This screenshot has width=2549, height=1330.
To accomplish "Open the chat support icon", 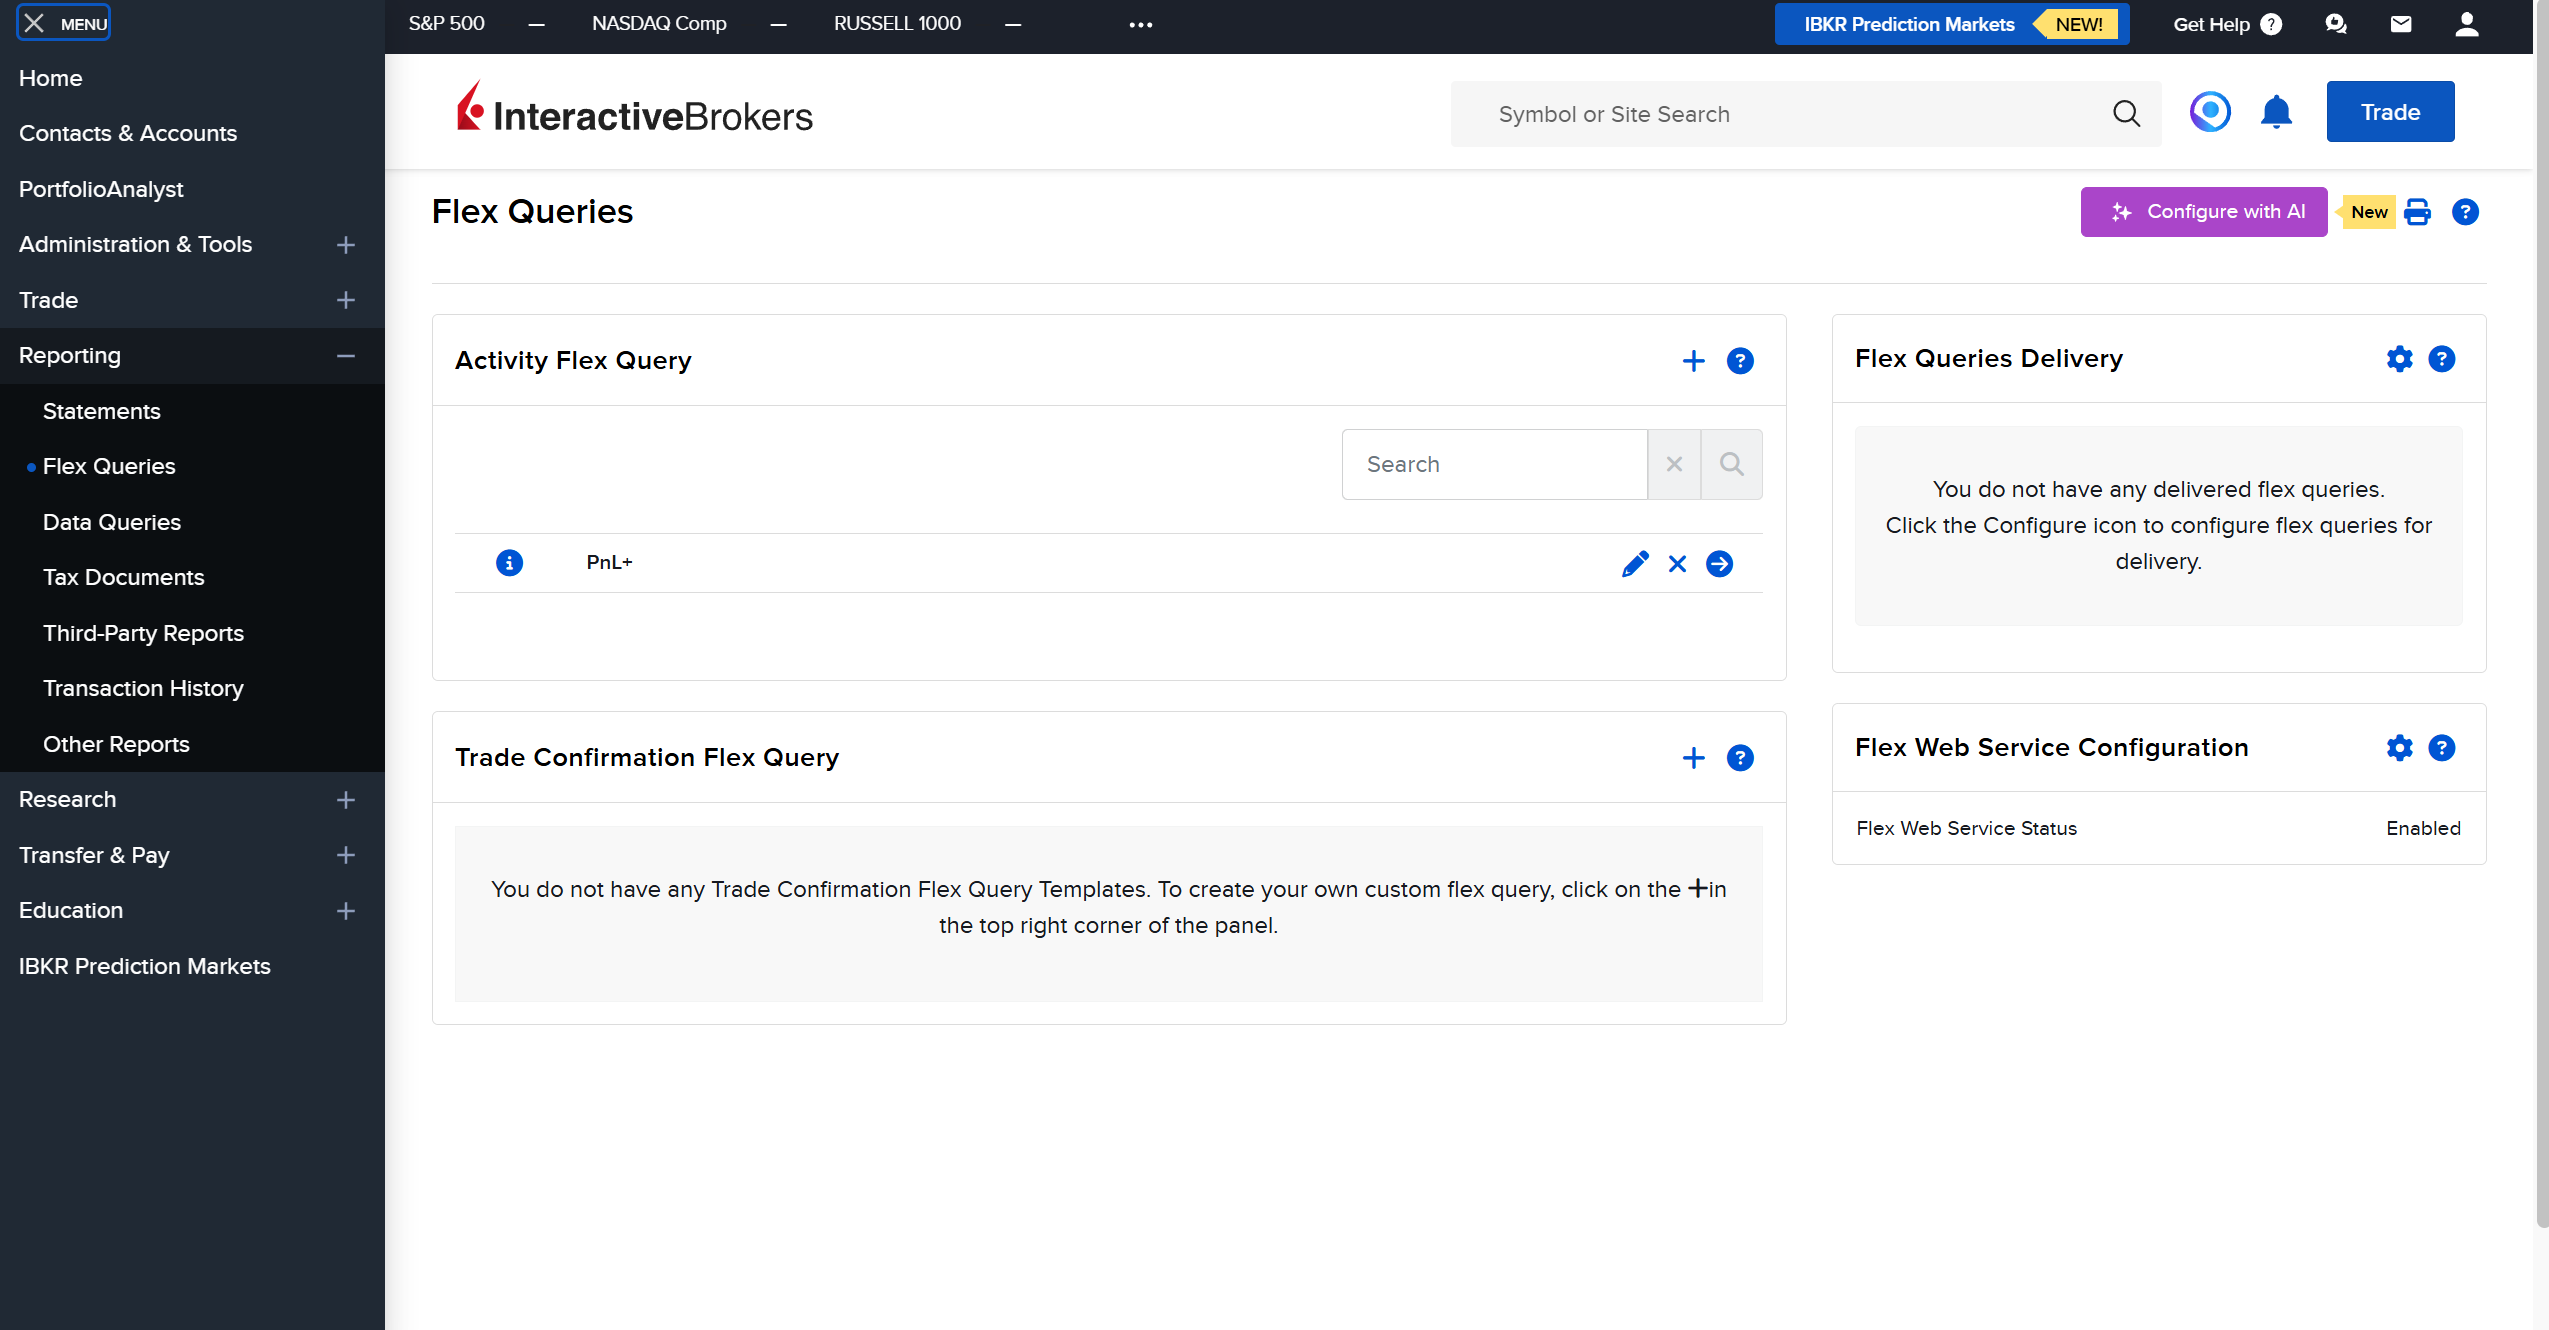I will click(x=2336, y=24).
